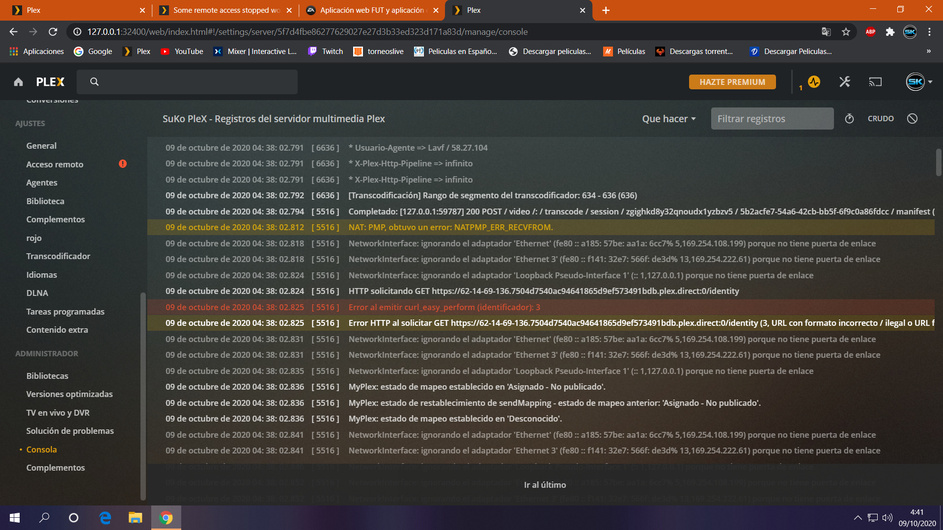The height and width of the screenshot is (530, 943).
Task: Open the translate page icon
Action: (x=826, y=32)
